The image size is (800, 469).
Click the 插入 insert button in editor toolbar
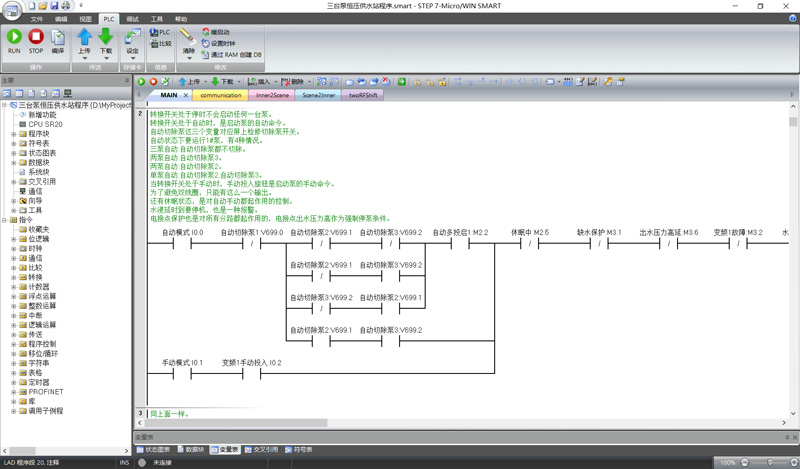pos(259,82)
